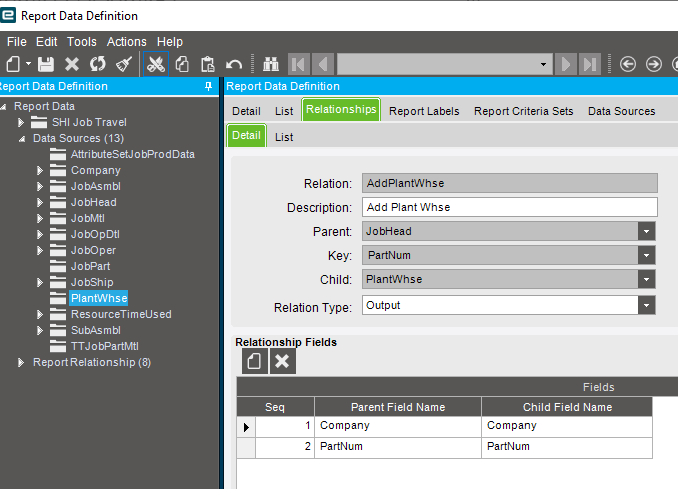Select the Relationships tab

pyautogui.click(x=341, y=109)
